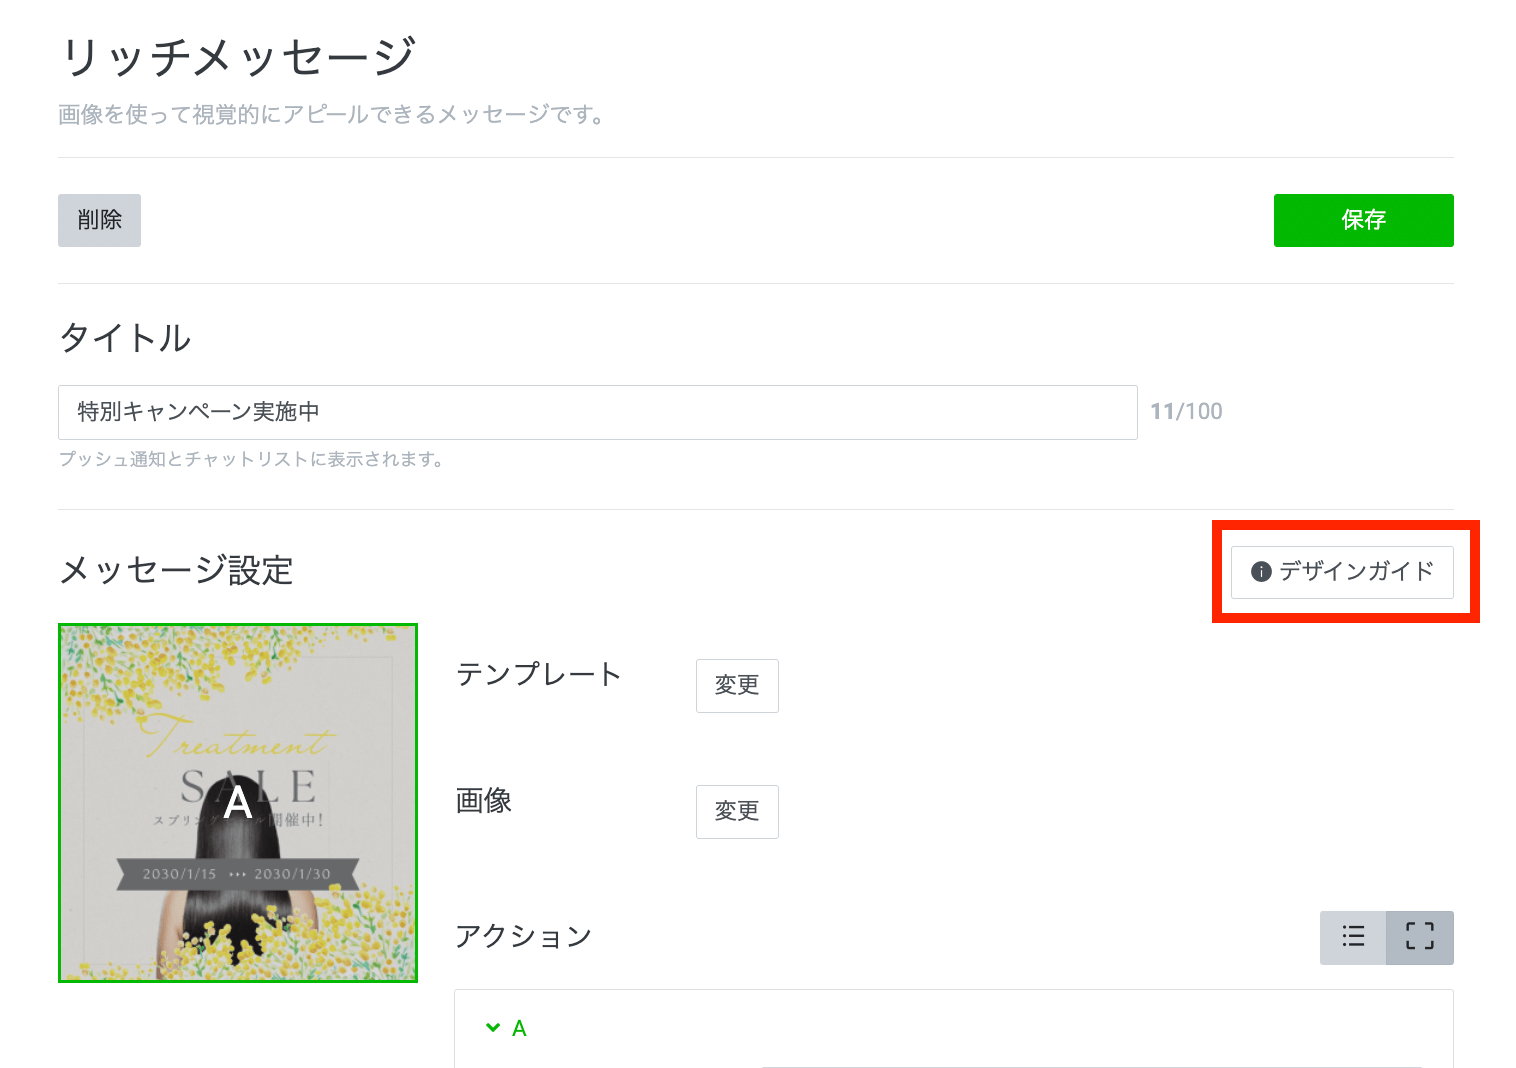The image size is (1516, 1068).
Task: Click the 11/100 character counter
Action: pyautogui.click(x=1186, y=412)
